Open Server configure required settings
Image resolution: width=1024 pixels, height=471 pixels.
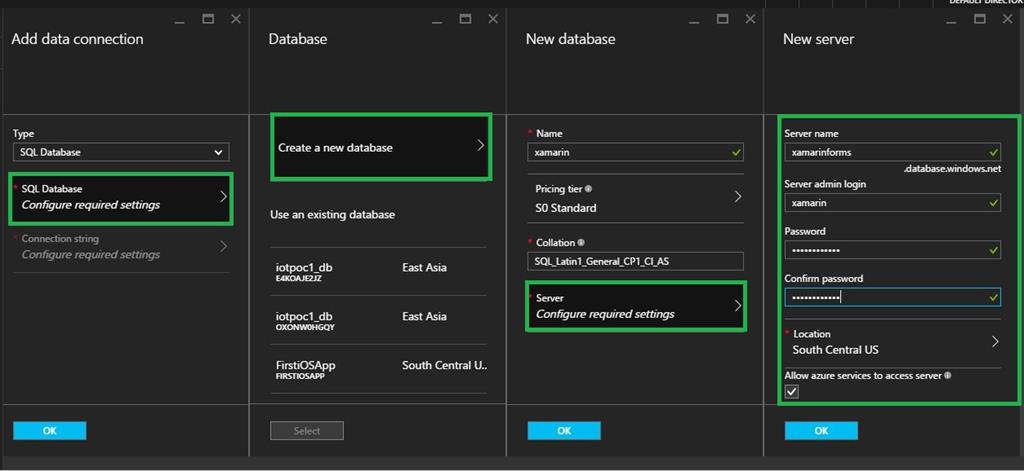[x=637, y=306]
